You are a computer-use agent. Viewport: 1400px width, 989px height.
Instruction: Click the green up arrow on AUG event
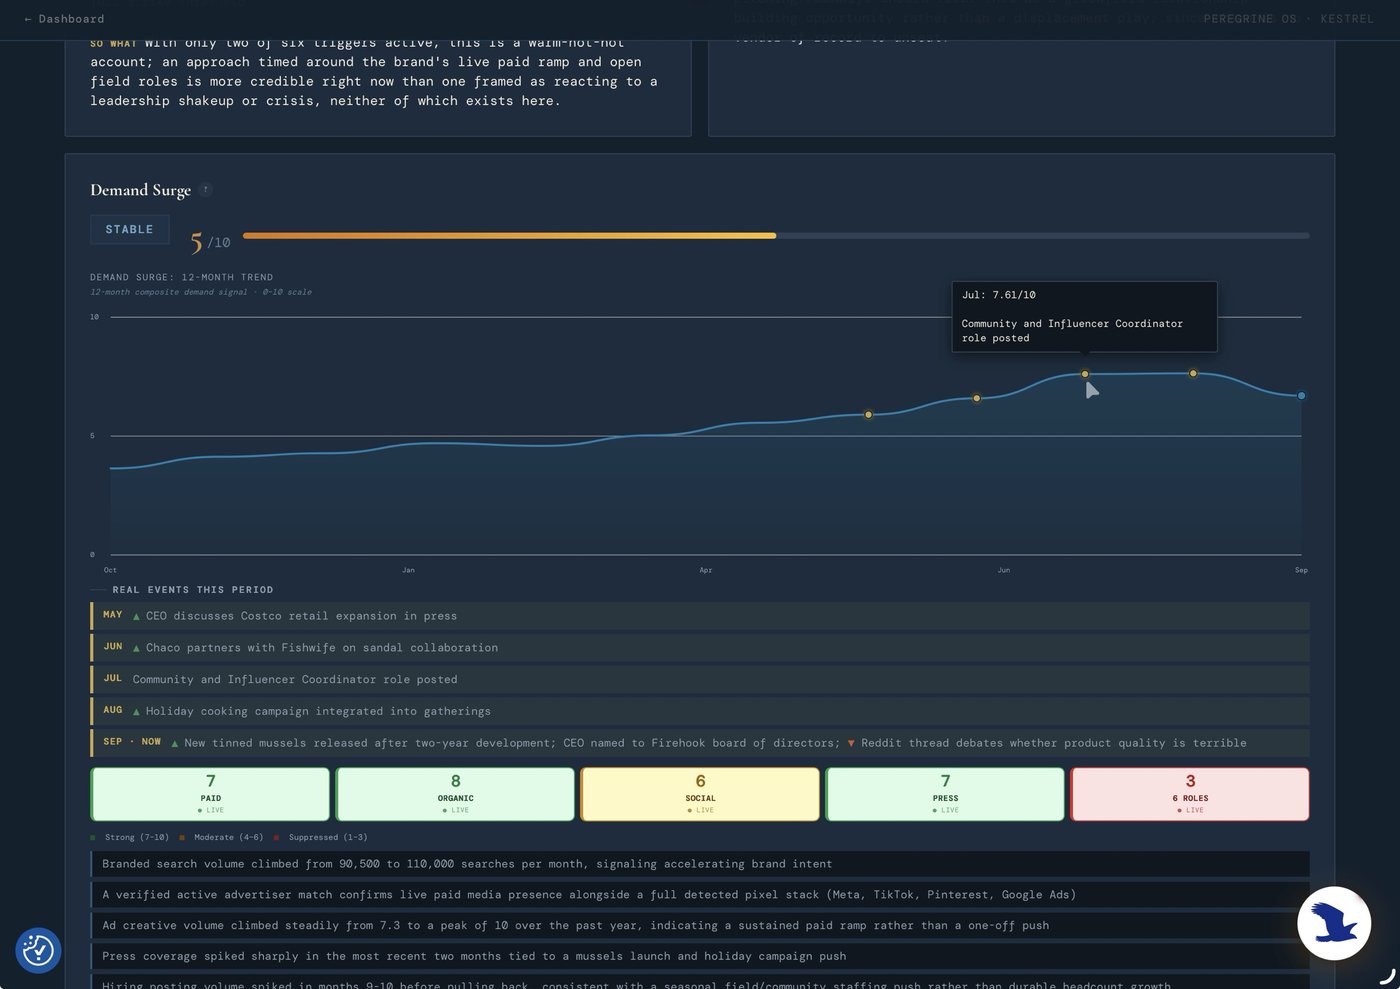137,712
